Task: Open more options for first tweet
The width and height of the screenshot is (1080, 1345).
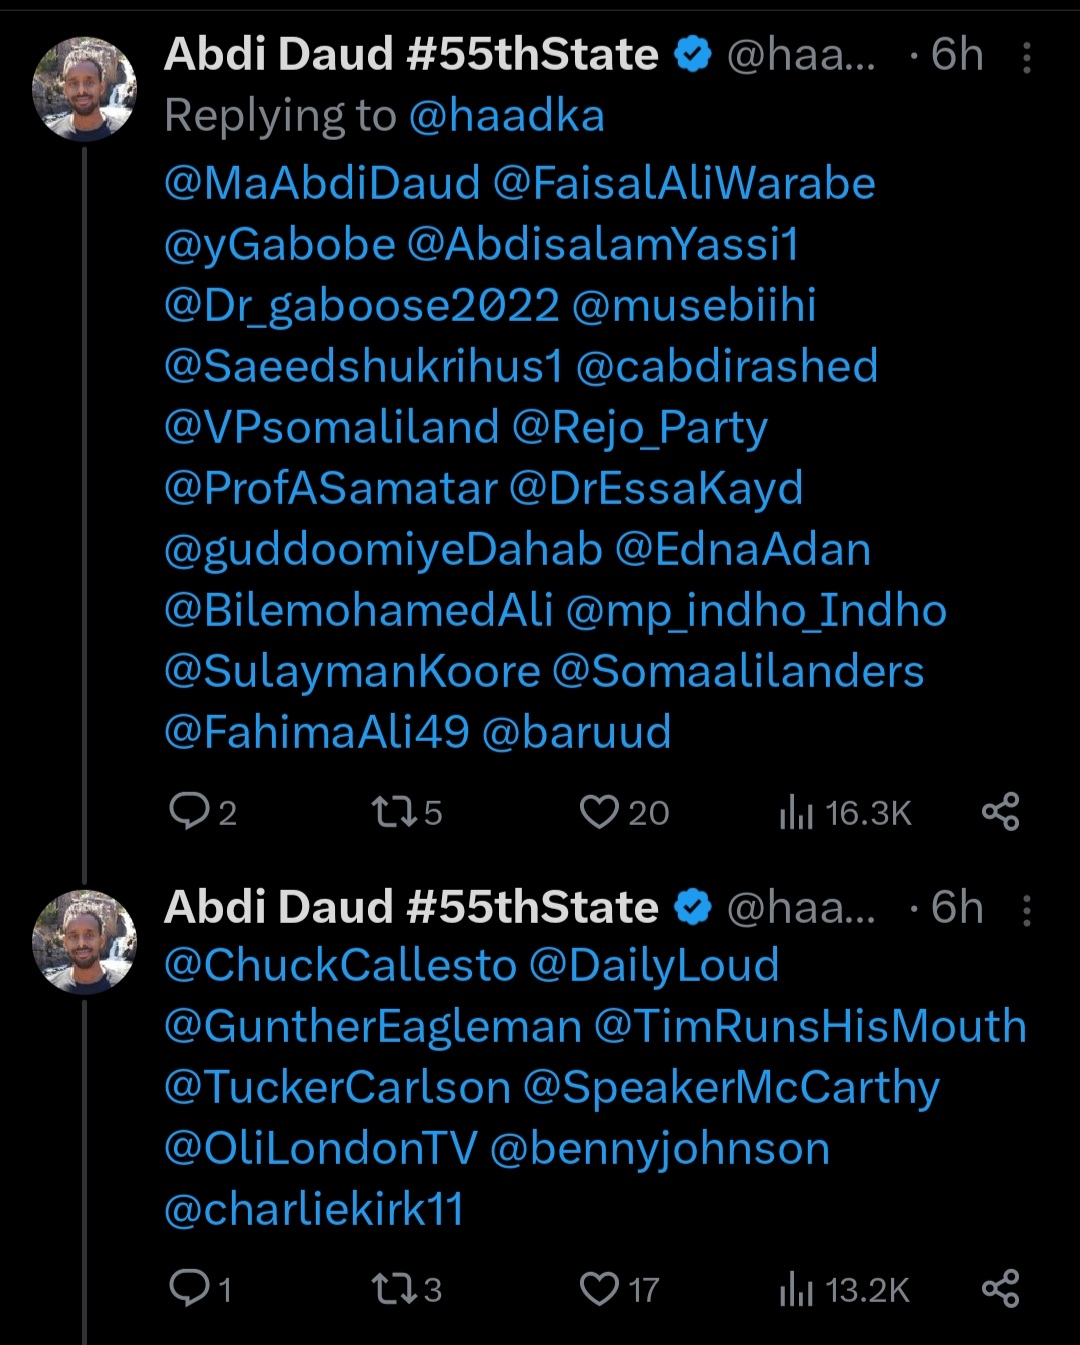Action: tap(1026, 58)
